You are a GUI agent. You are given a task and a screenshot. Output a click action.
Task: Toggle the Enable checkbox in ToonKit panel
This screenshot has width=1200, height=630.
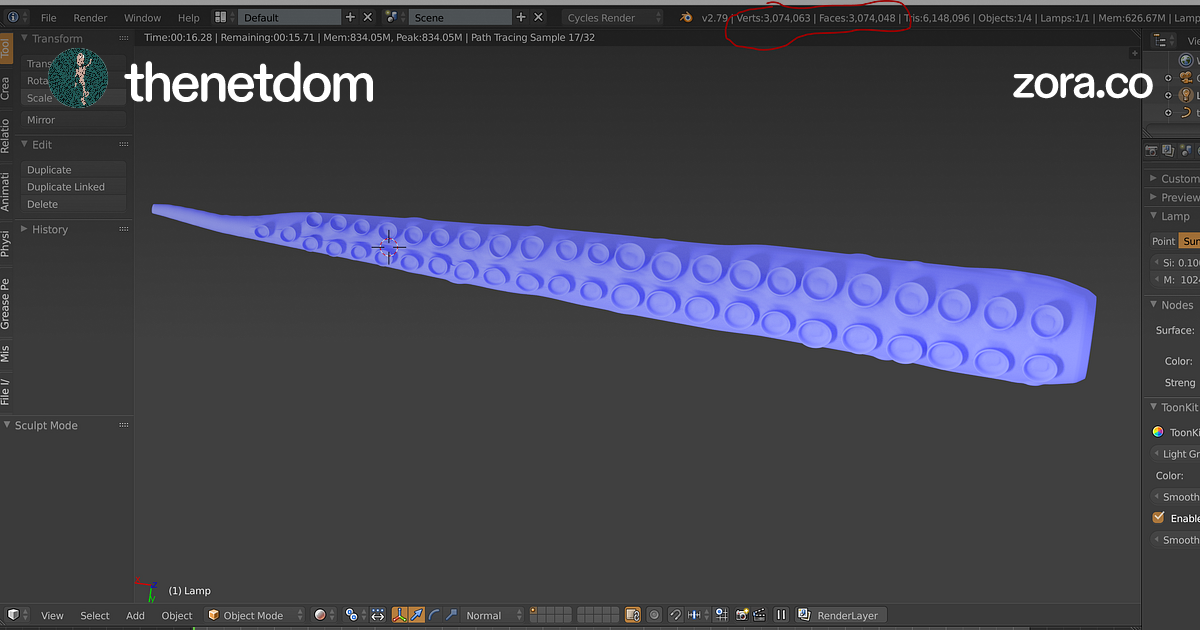click(1159, 518)
